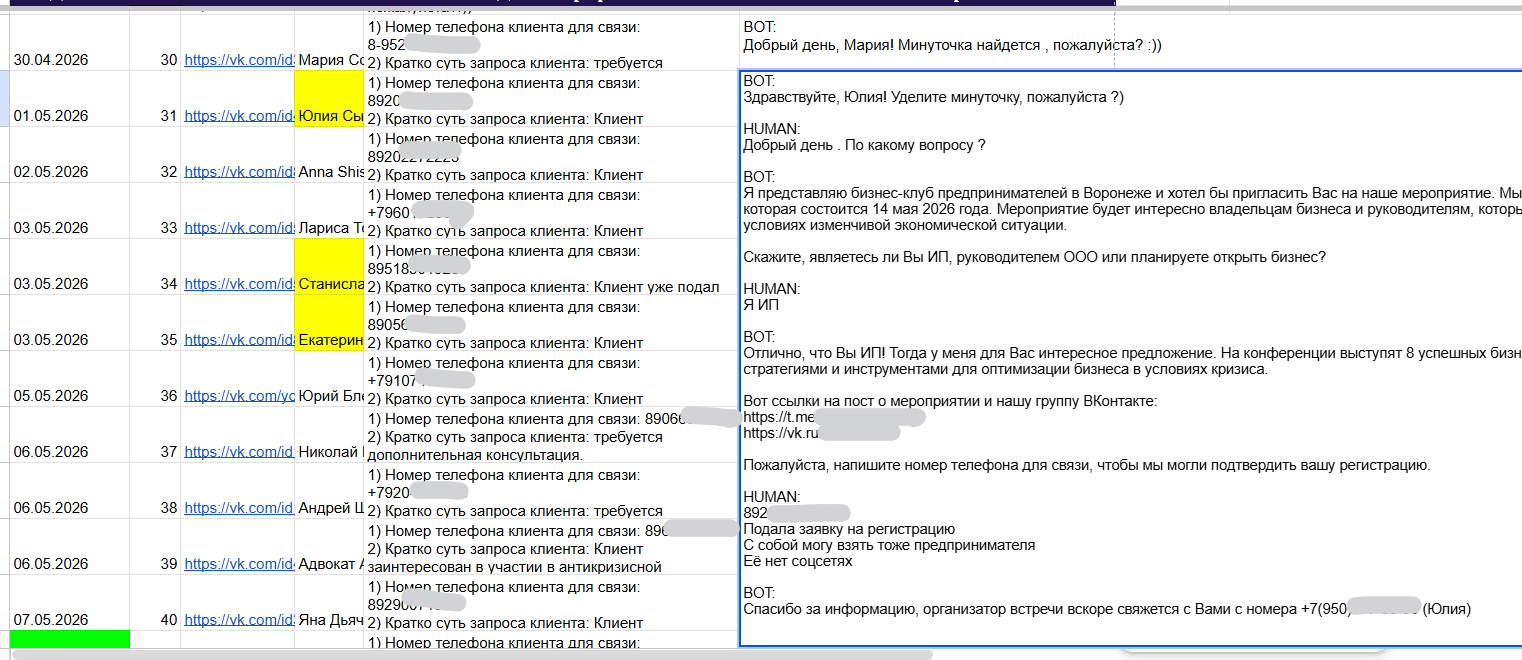Select the yellow name cell Юлия Сы

click(x=329, y=99)
